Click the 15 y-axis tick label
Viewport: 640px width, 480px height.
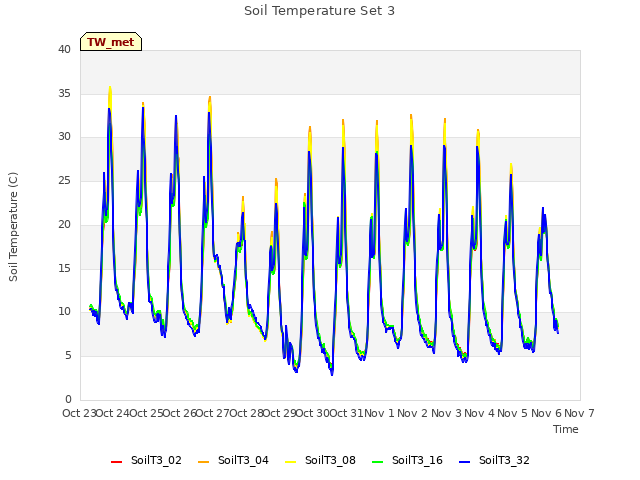point(64,269)
